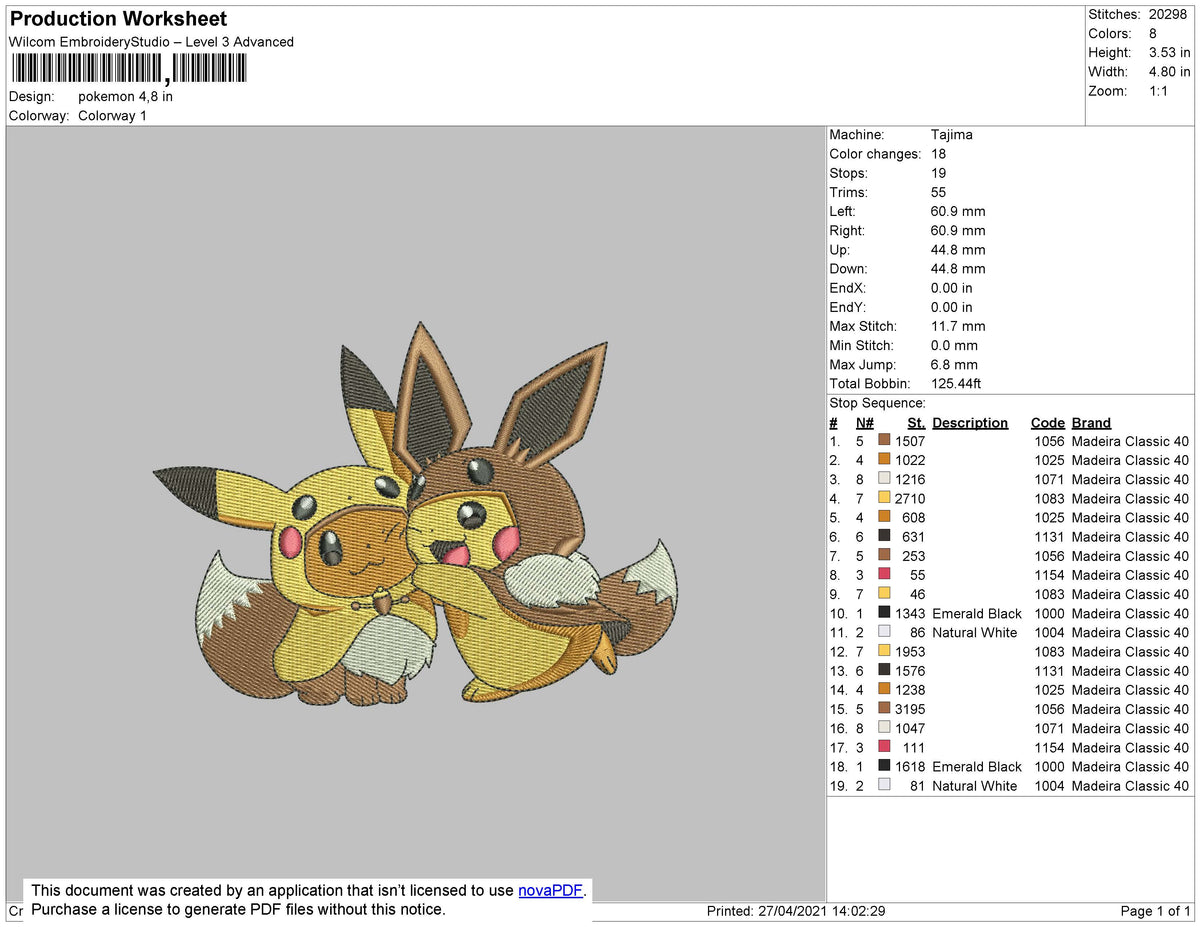Select code 1083 in stop row 12

pos(1049,652)
